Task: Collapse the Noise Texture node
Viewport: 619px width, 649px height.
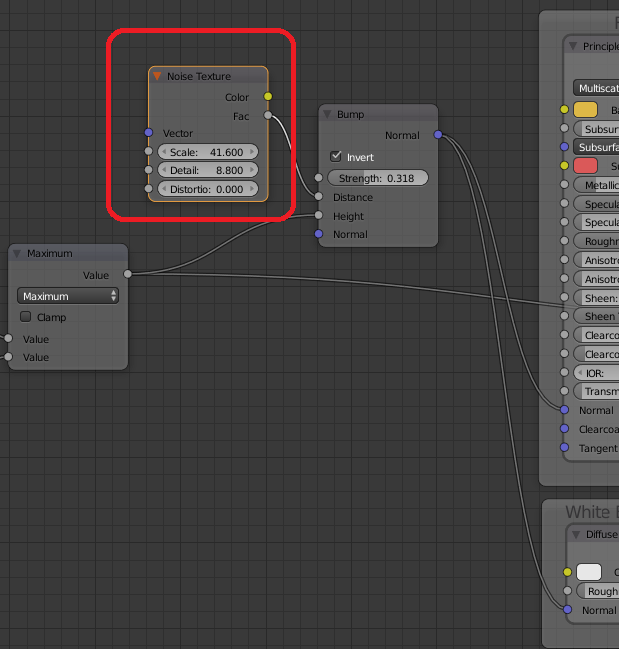Action: click(157, 76)
